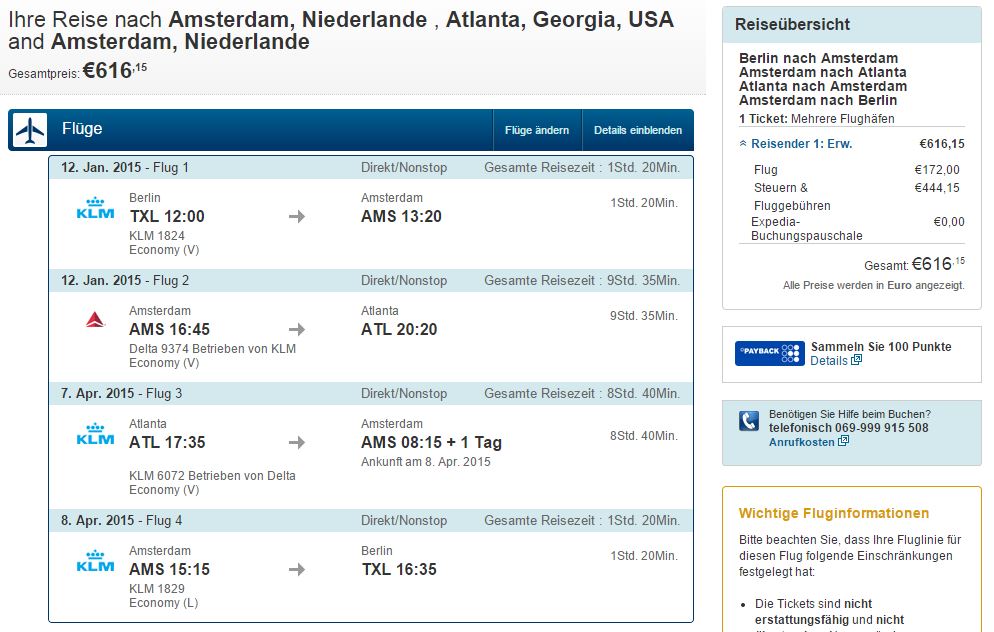Click the KLM logo for flight KLM 1824
Image resolution: width=994 pixels, height=632 pixels.
95,208
